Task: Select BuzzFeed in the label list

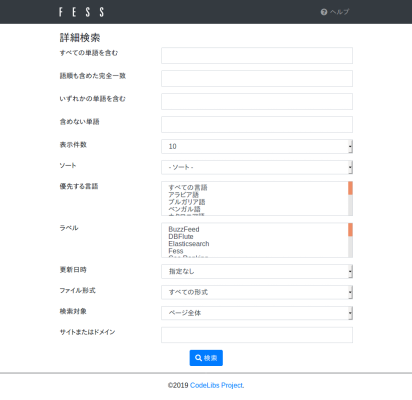Action: pyautogui.click(x=184, y=229)
